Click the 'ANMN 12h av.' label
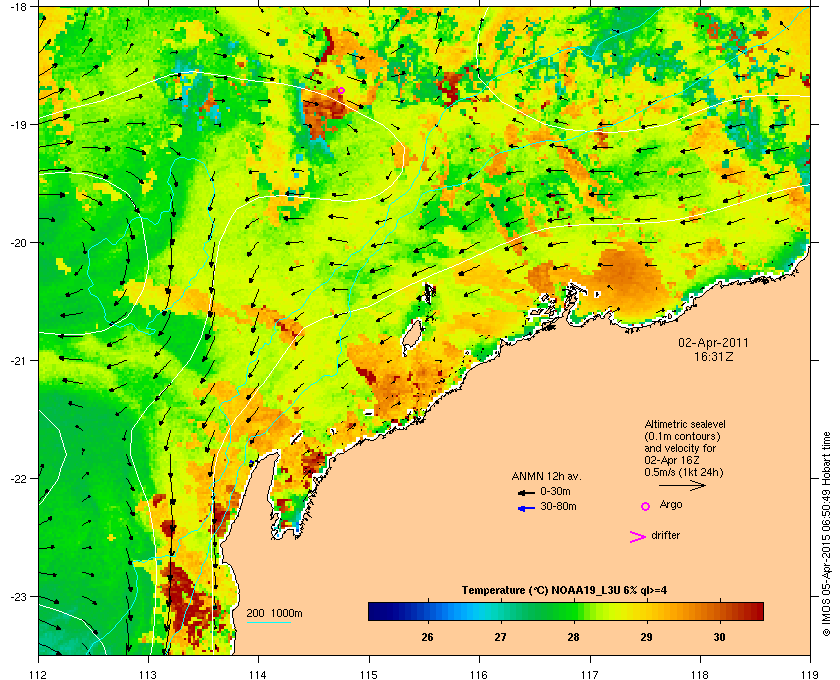 pos(546,476)
